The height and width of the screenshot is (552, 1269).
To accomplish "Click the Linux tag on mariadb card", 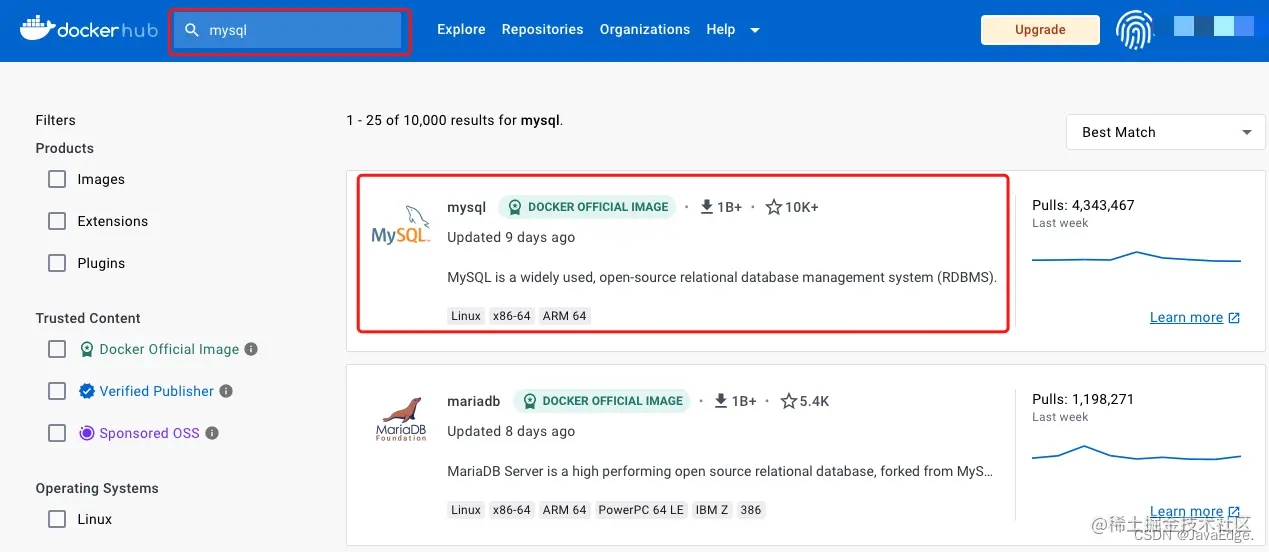I will (466, 510).
